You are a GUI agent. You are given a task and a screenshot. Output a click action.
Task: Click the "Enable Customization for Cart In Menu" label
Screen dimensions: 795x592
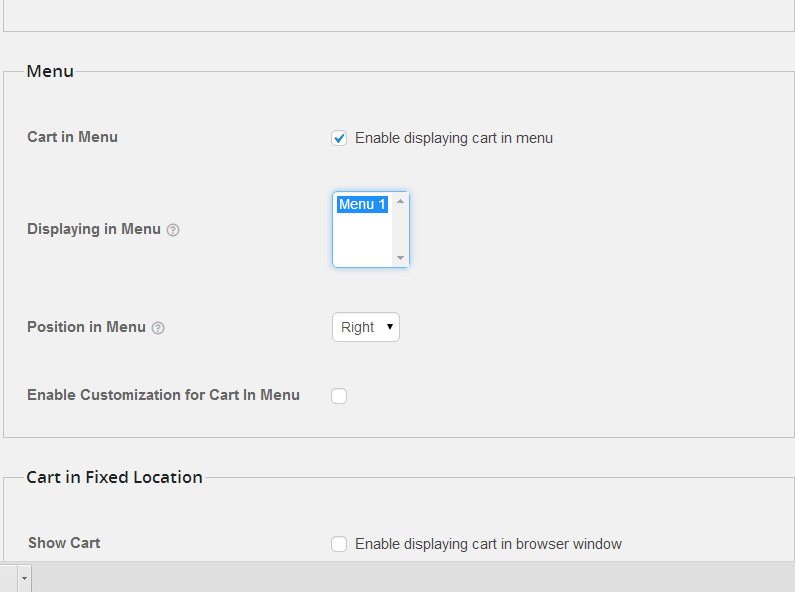point(163,395)
